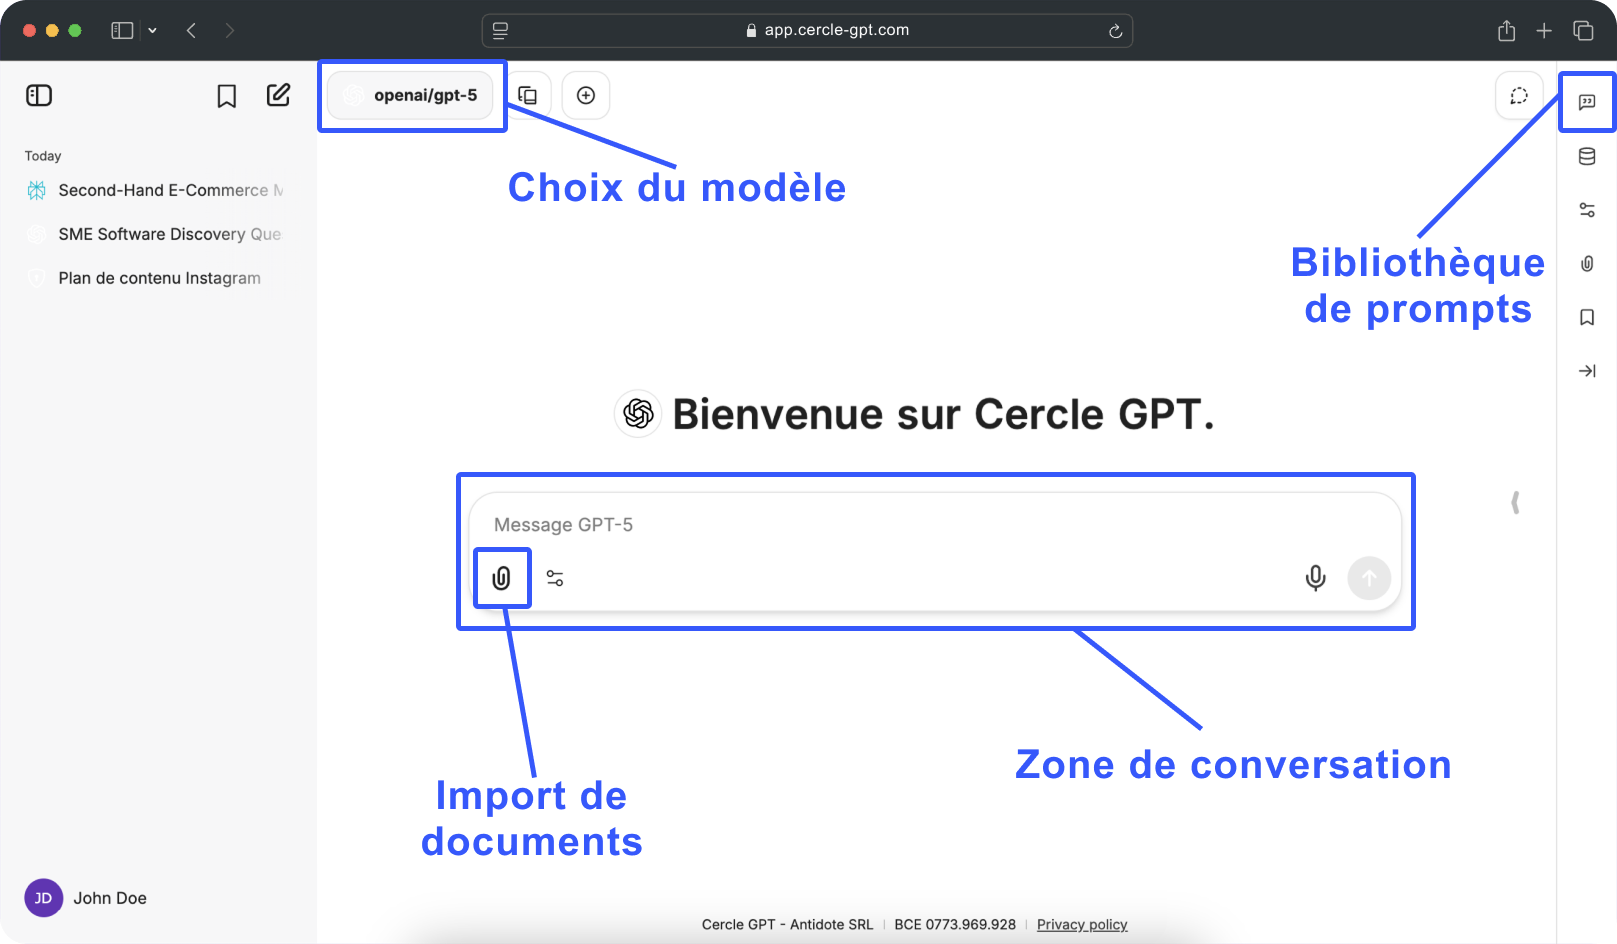Image resolution: width=1617 pixels, height=944 pixels.
Task: Open the prompt library icon in right rail
Action: pyautogui.click(x=1587, y=102)
